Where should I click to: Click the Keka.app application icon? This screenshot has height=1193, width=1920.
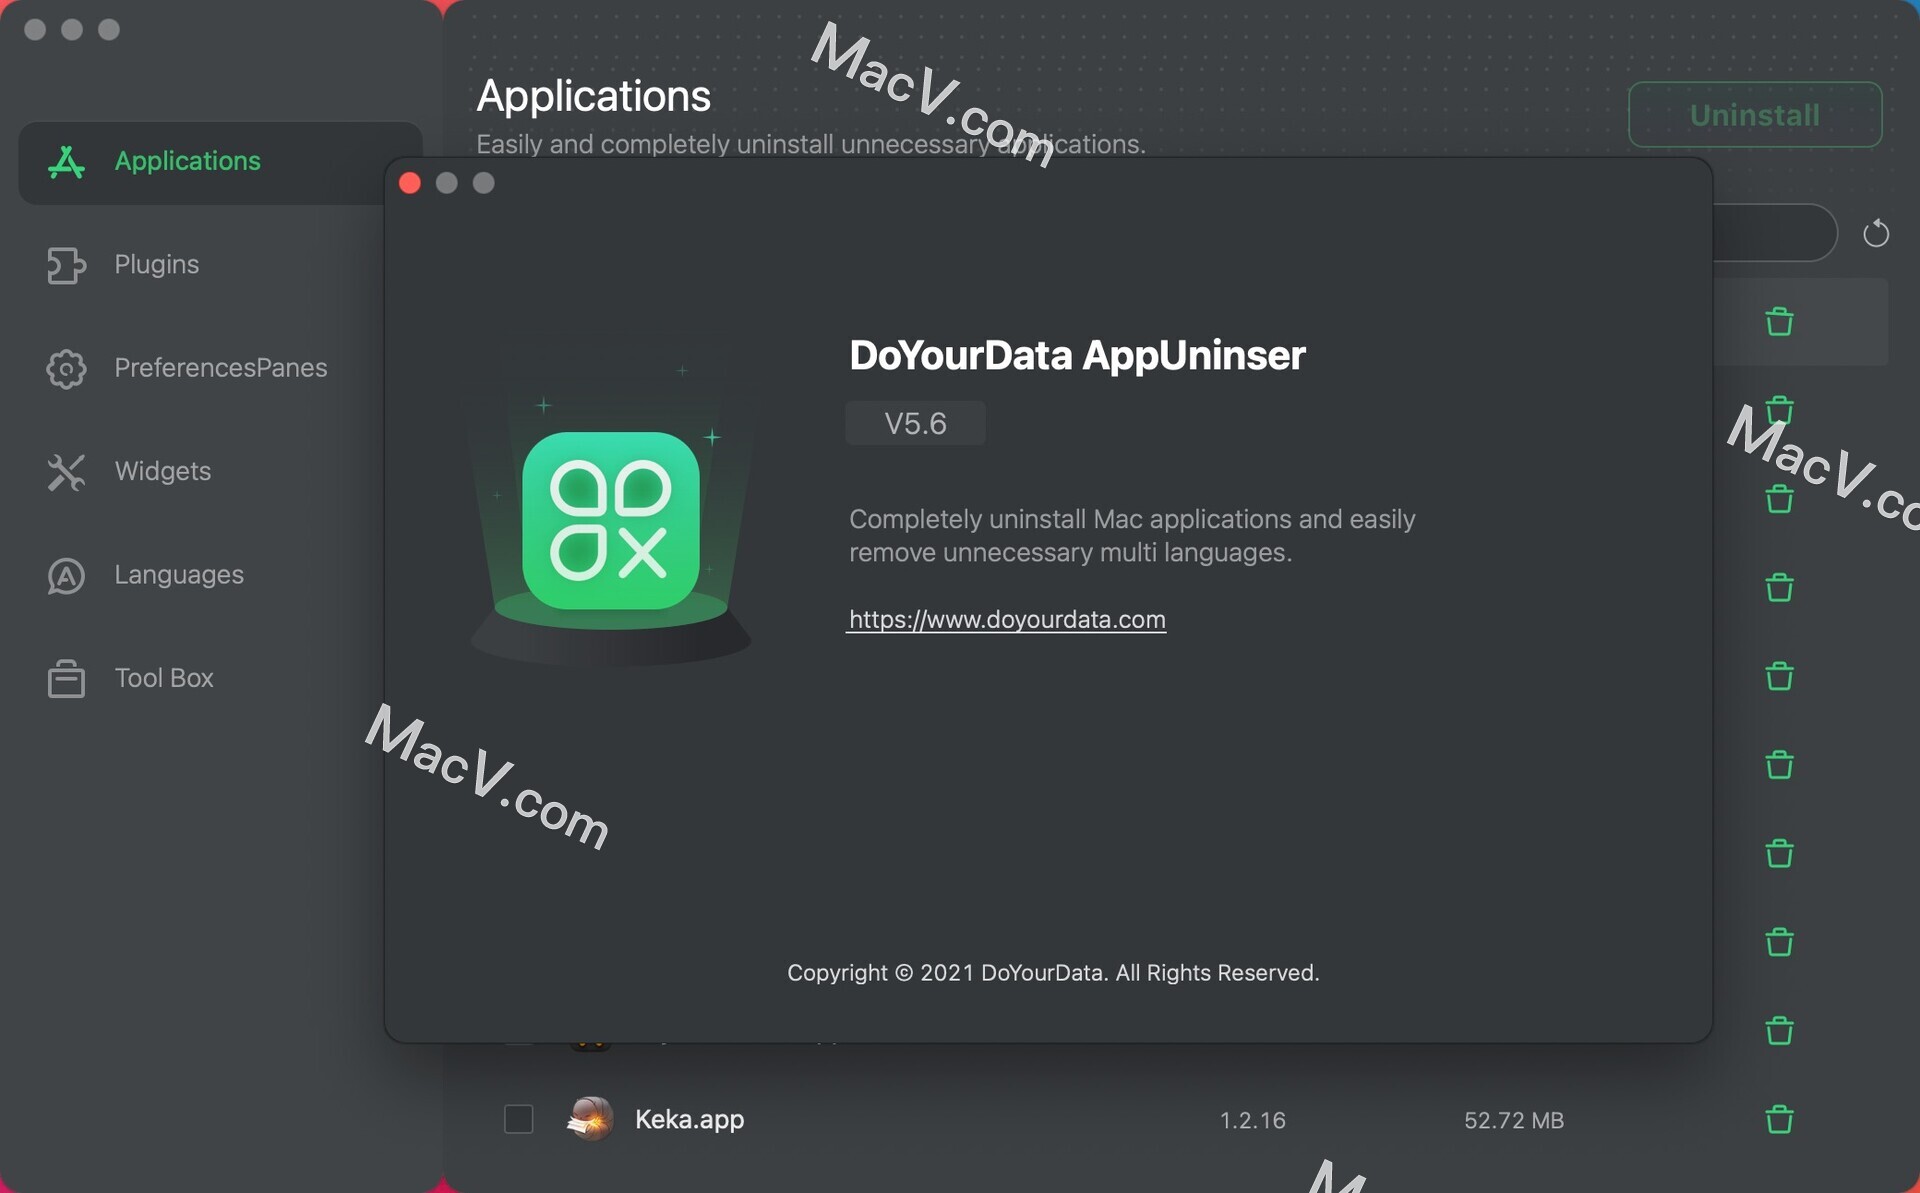coord(590,1119)
